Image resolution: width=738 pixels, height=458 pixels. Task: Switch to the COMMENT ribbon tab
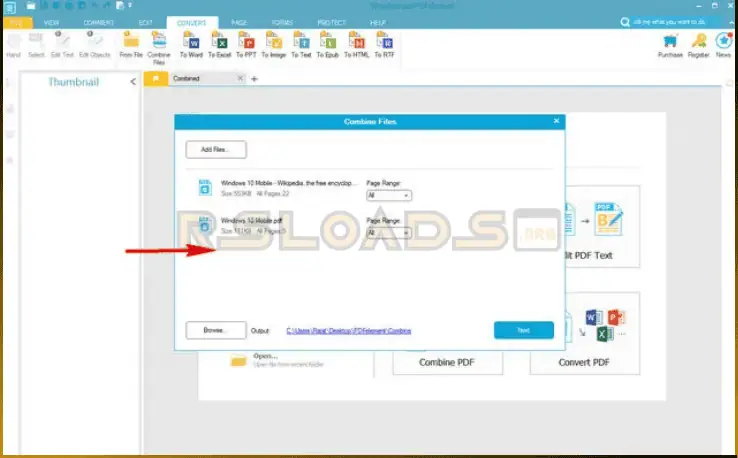pyautogui.click(x=98, y=23)
